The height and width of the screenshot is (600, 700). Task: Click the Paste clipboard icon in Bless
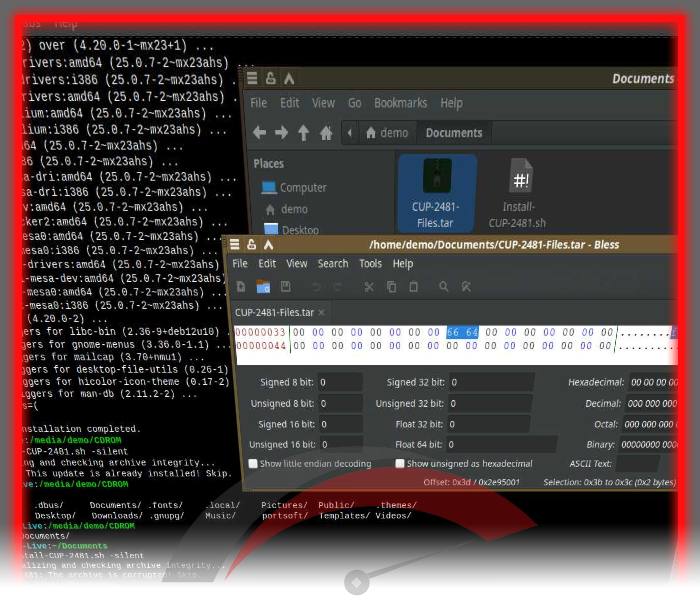tap(414, 287)
